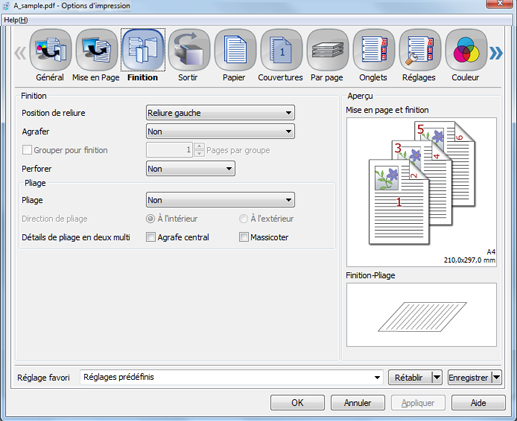Screen dimensions: 517x421
Task: Click the Annuler button
Action: click(x=358, y=403)
